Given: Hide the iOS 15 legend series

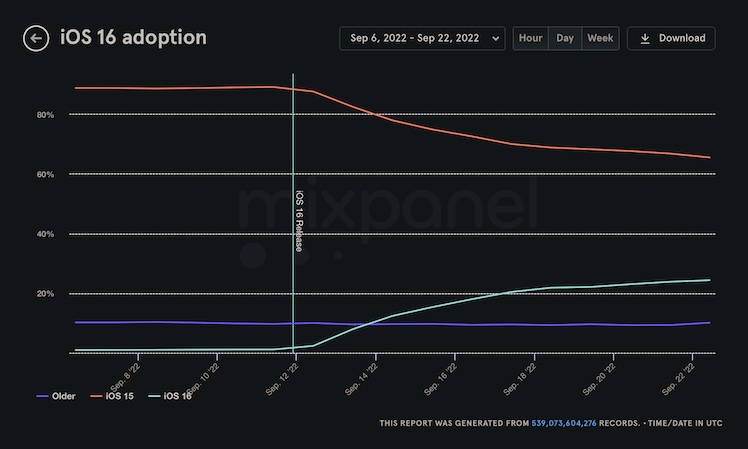Looking at the screenshot, I should [x=119, y=396].
